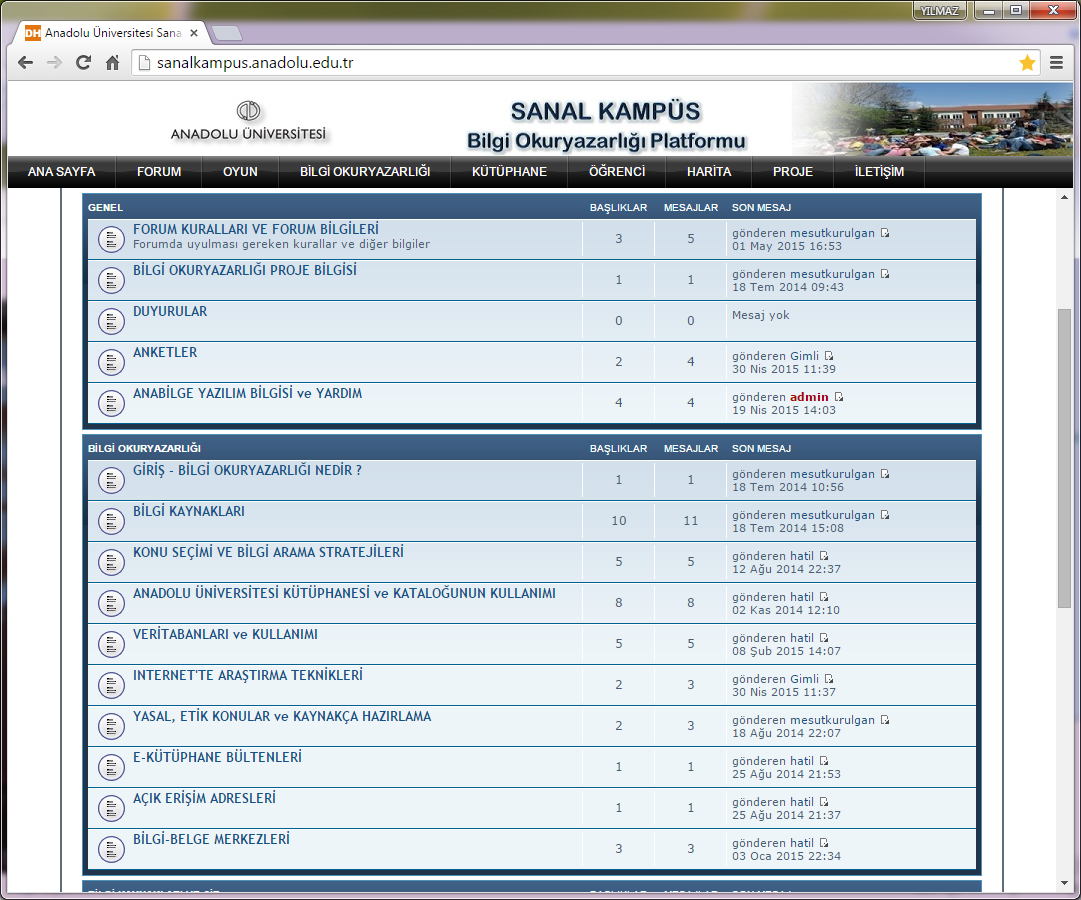Click the forum icon beside DUYURULAR
The image size is (1081, 900).
[x=110, y=321]
